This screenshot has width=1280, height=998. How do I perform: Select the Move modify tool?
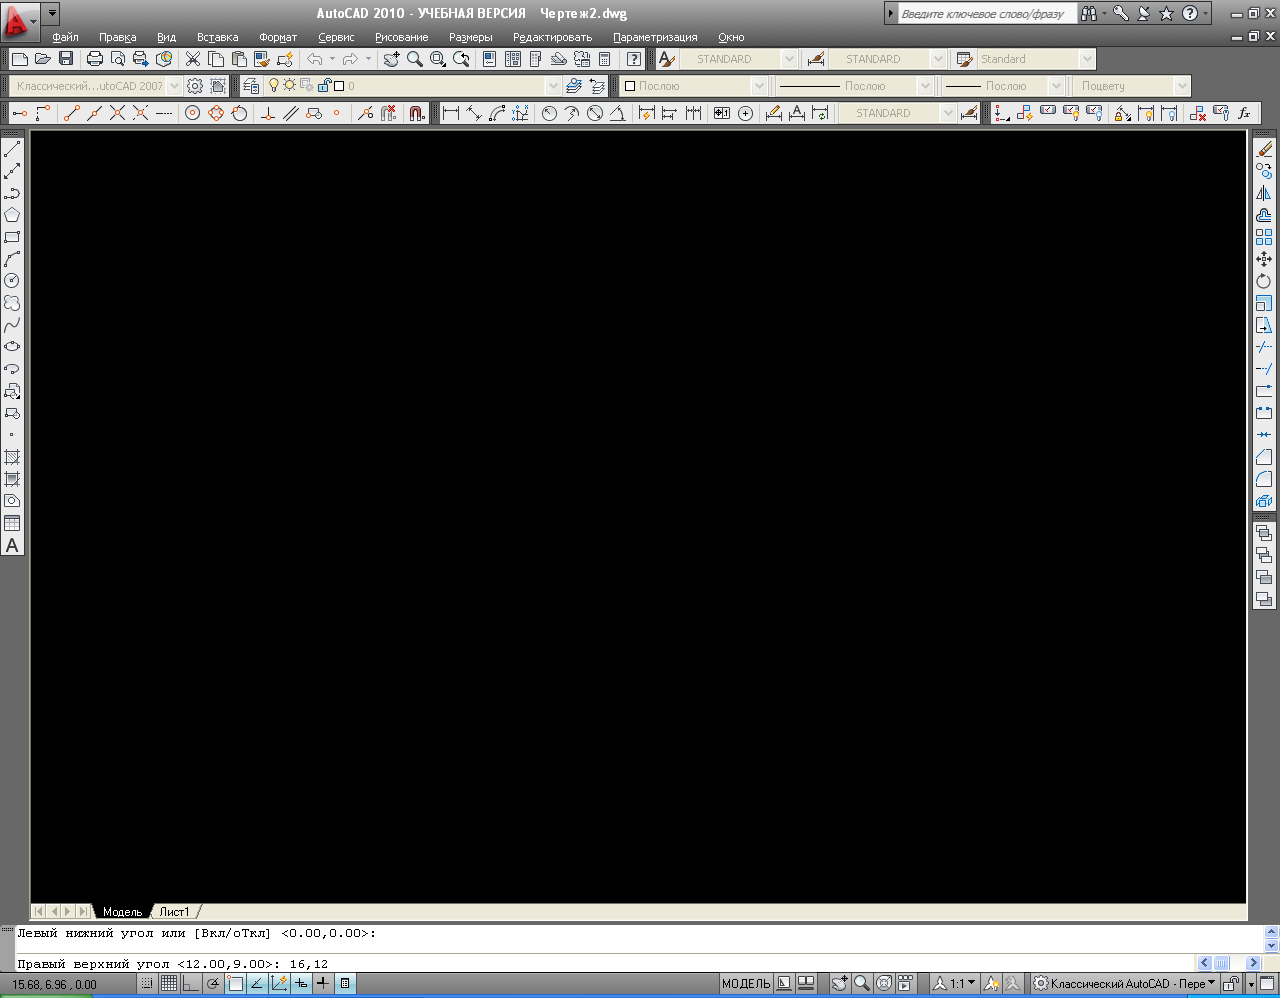click(x=1264, y=259)
